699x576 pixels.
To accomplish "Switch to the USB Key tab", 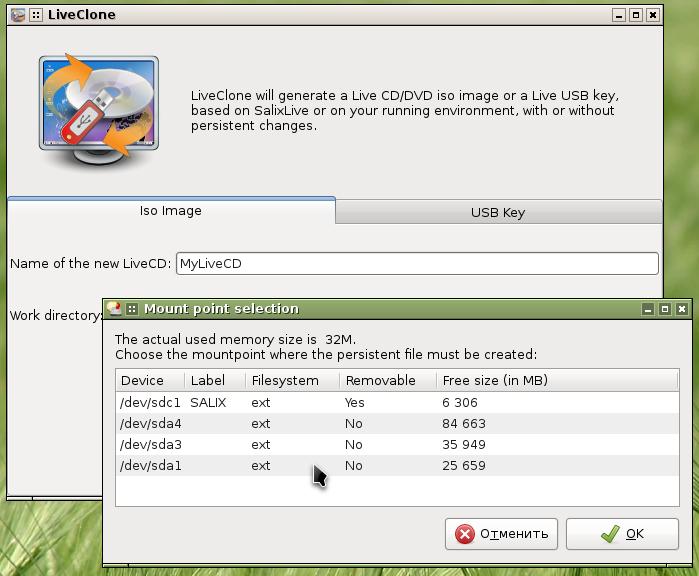I will click(498, 212).
